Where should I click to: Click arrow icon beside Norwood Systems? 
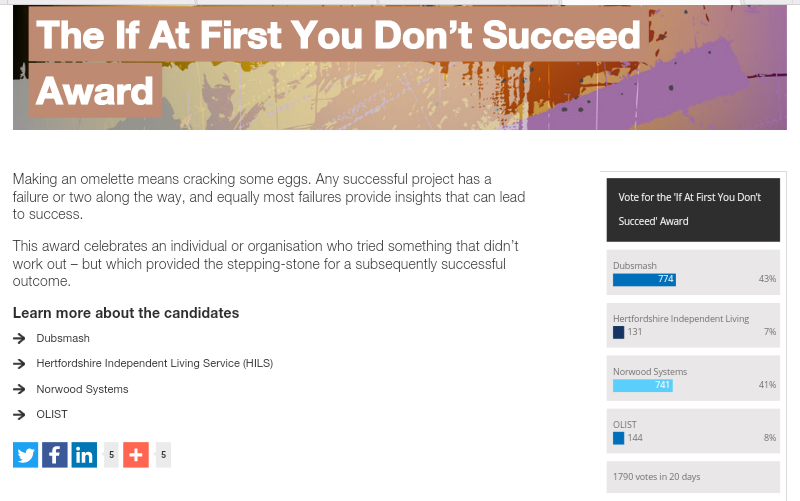click(19, 389)
